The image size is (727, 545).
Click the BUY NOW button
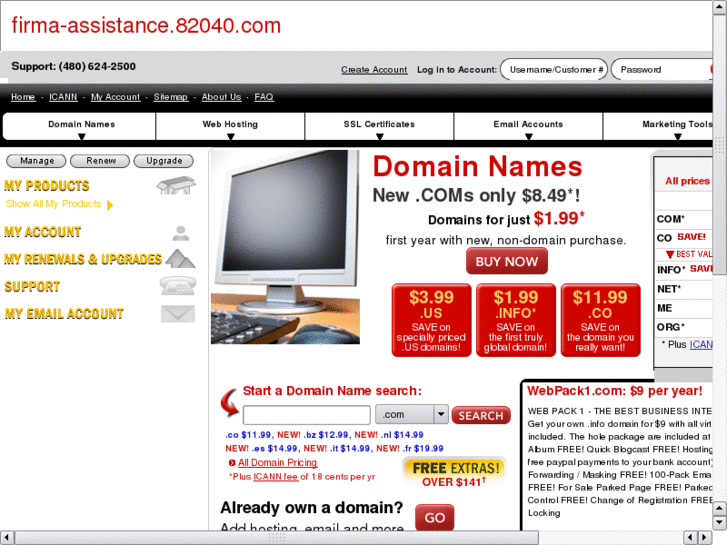[x=507, y=261]
